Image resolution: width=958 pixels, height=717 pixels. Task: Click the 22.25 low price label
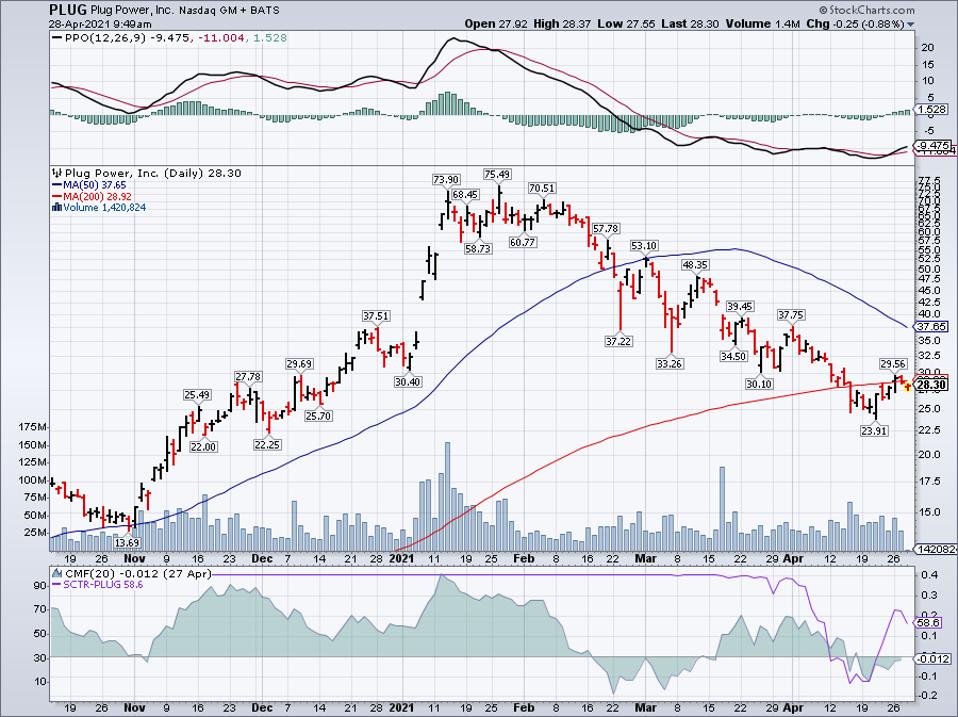coord(267,445)
